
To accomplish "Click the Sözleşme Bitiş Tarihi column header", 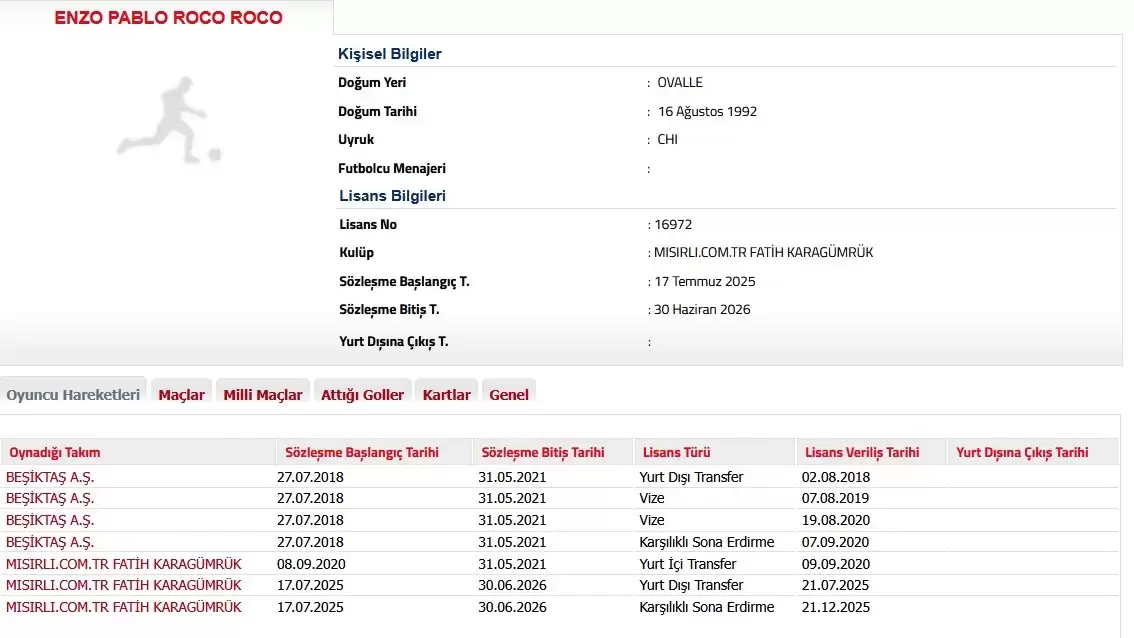I will (x=542, y=452).
